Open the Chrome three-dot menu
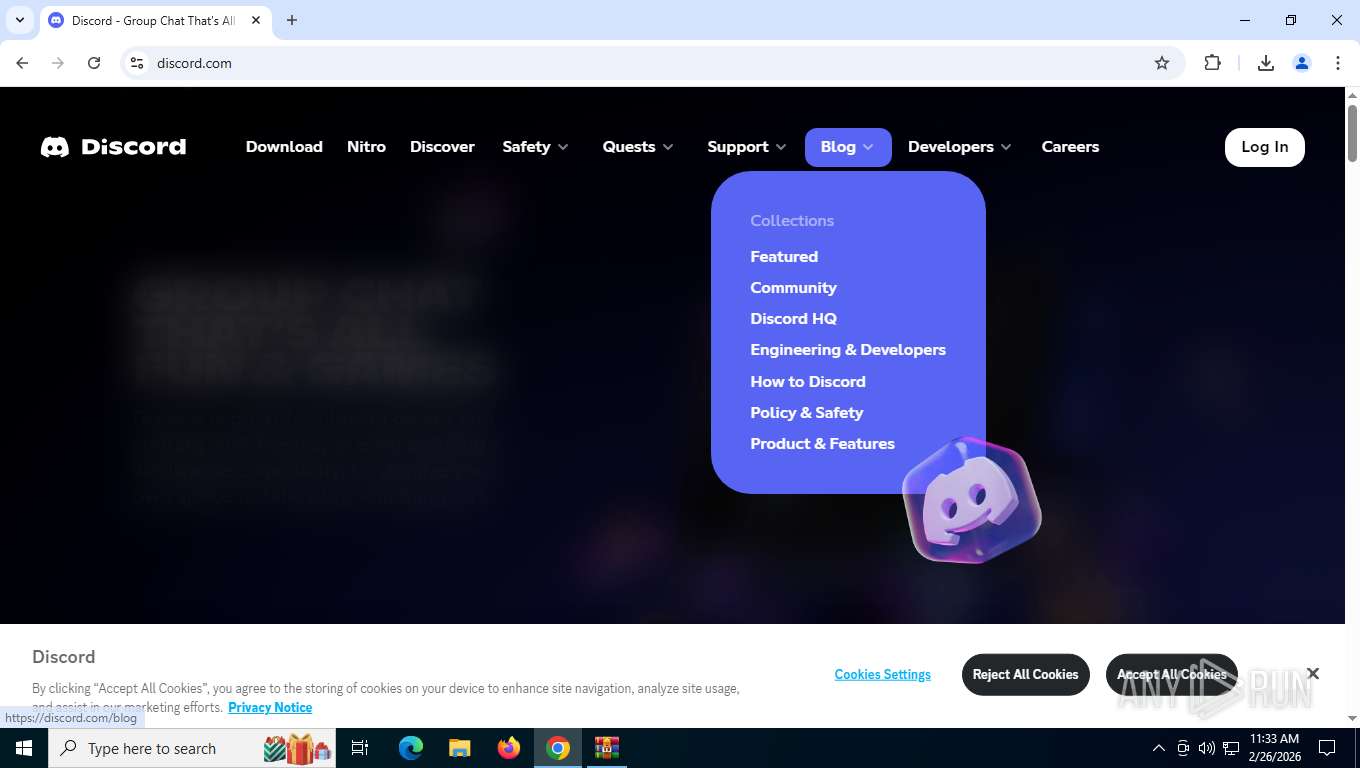1360x768 pixels. (1338, 63)
